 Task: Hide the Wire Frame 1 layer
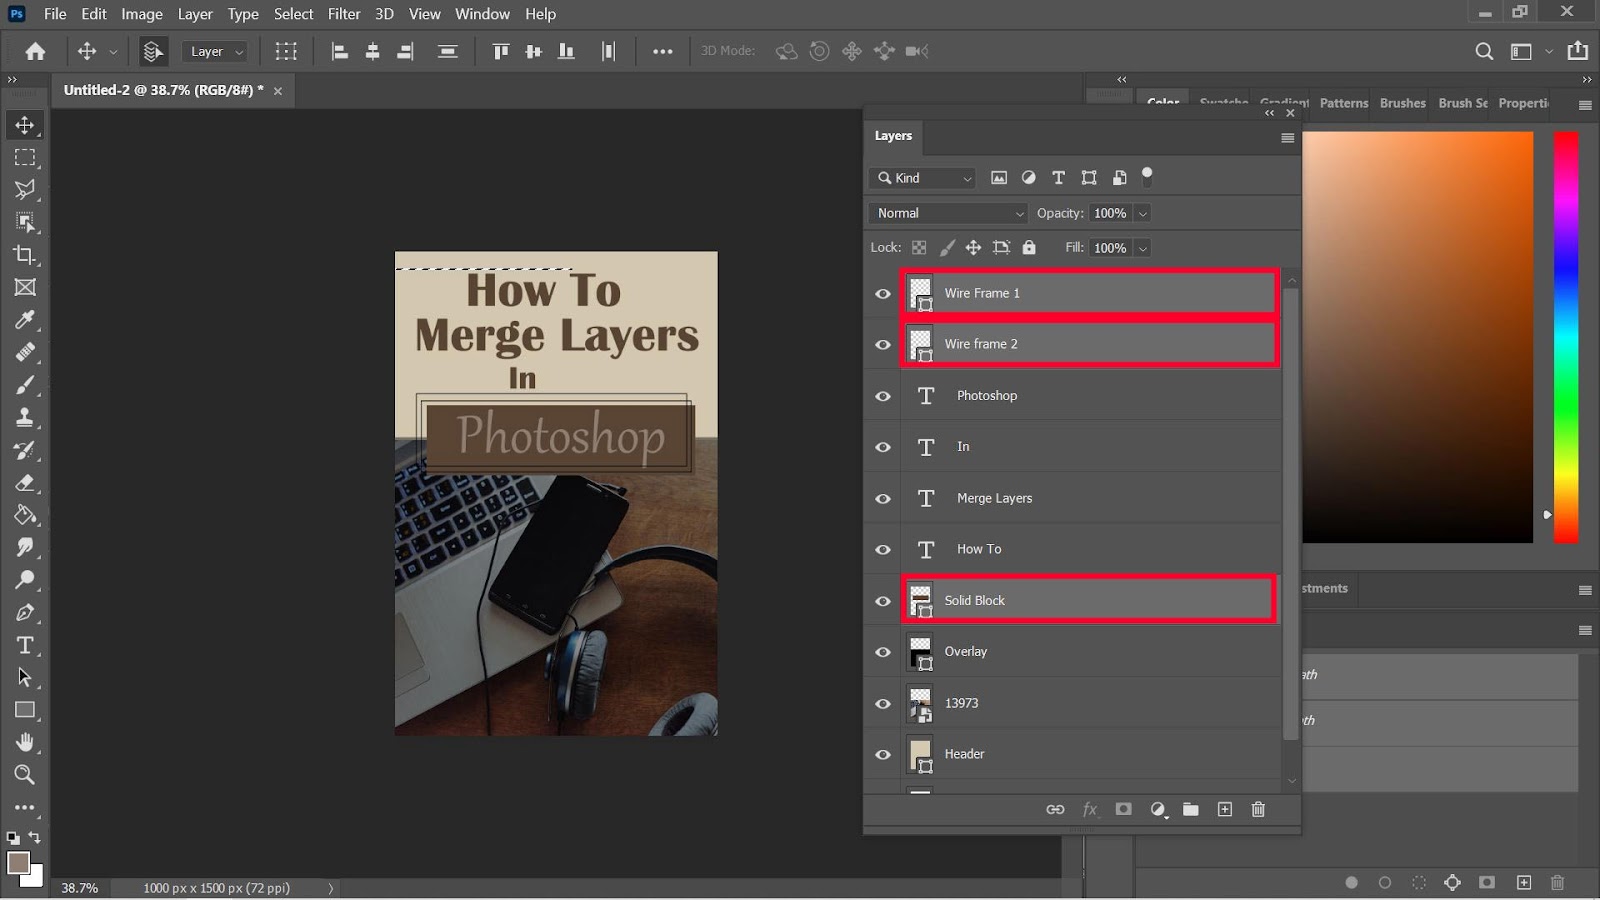point(883,294)
